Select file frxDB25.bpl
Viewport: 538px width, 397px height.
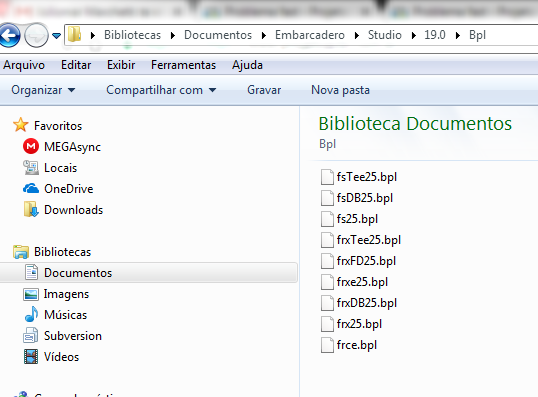367,303
